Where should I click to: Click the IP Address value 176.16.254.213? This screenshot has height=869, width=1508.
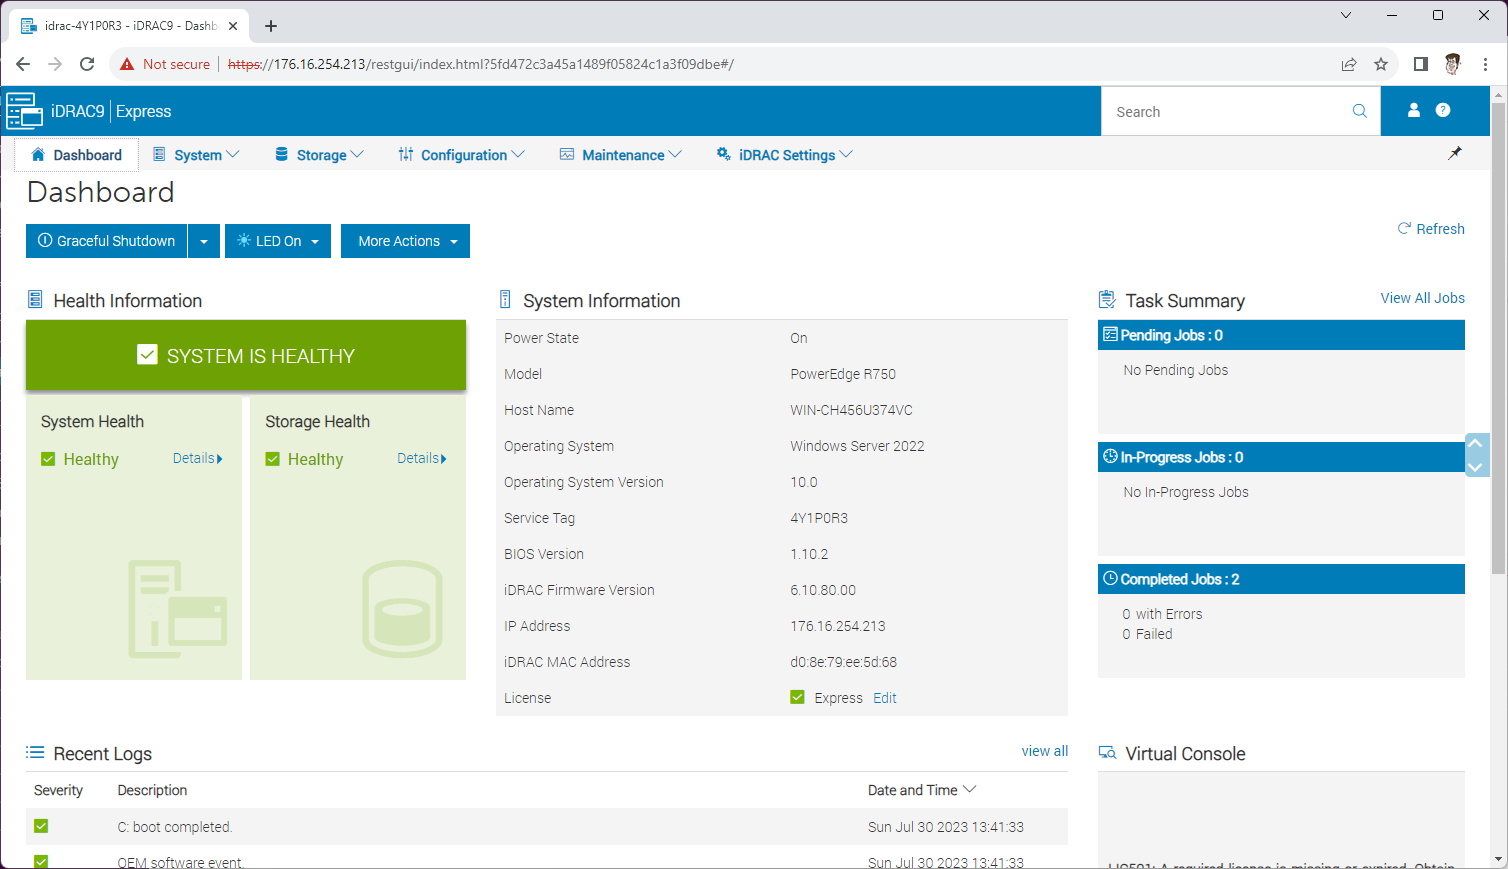[838, 626]
